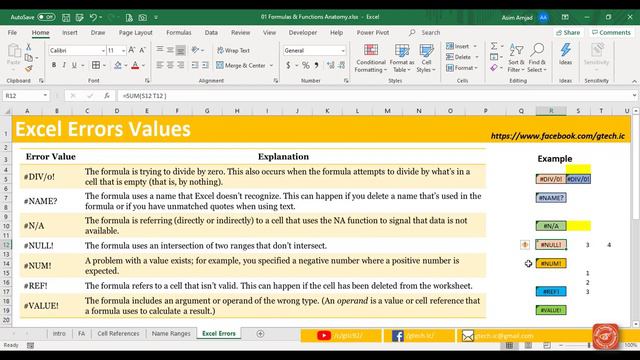Open the File menu

[12, 33]
